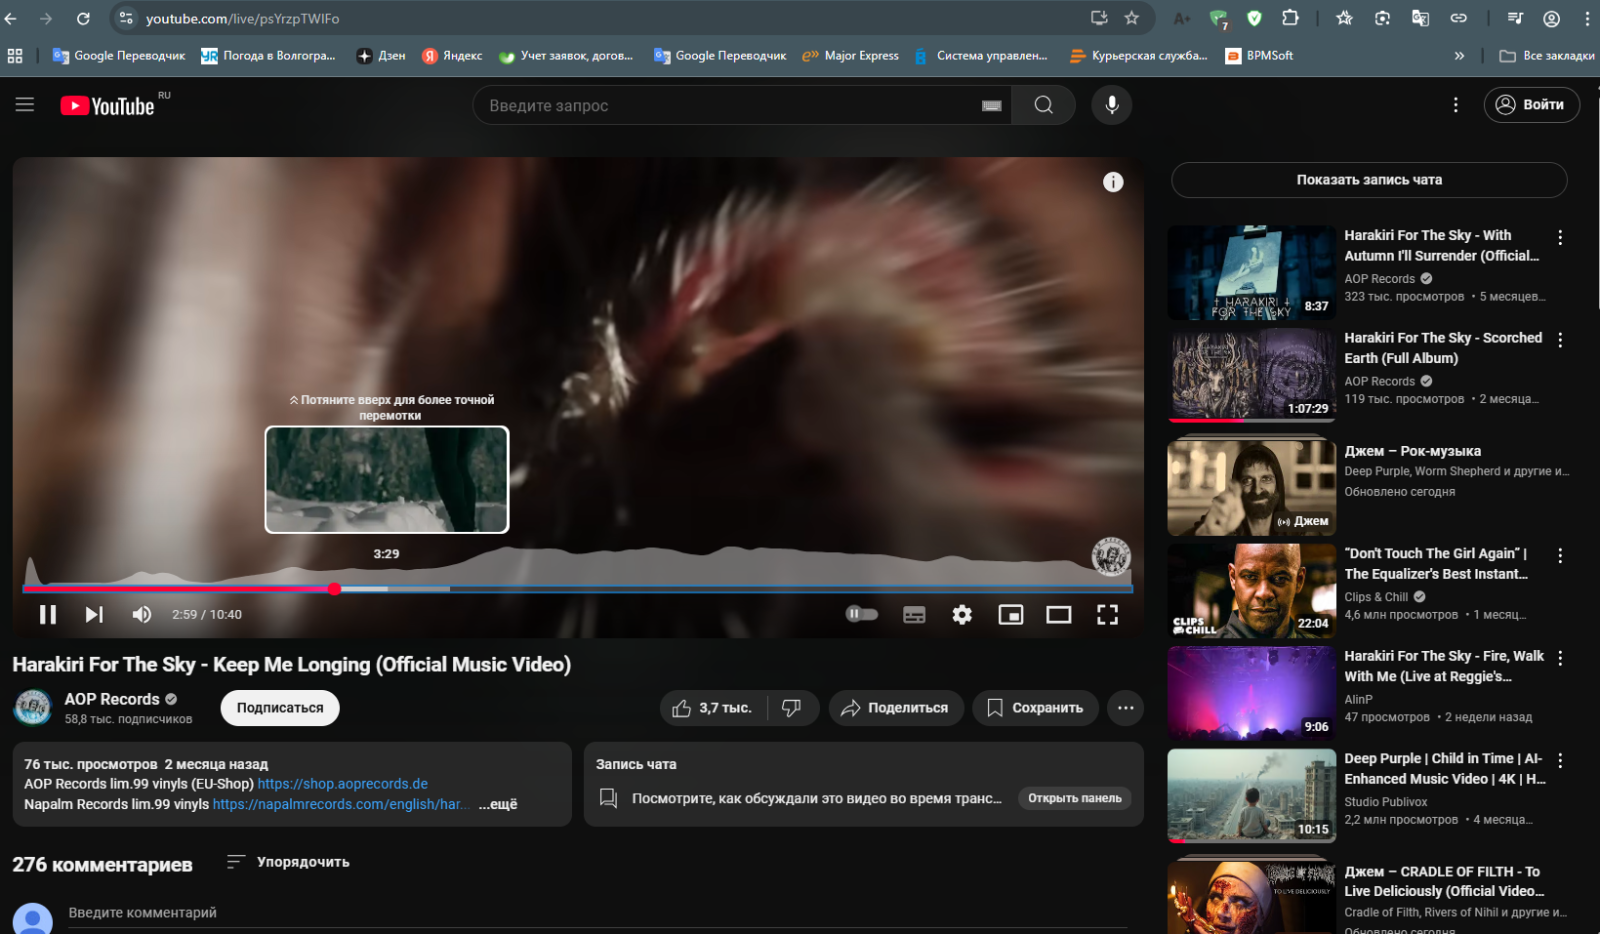Open Упорядочить comment sort dropdown

(x=288, y=862)
